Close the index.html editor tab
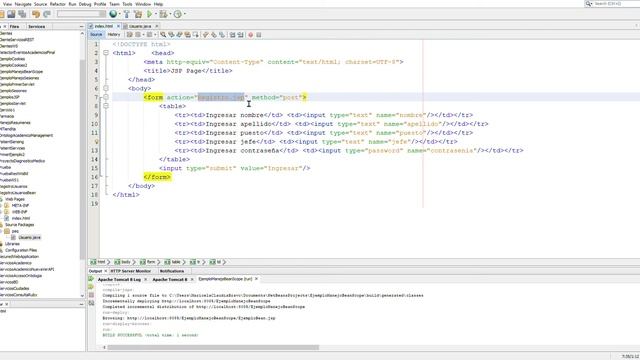 [x=118, y=26]
